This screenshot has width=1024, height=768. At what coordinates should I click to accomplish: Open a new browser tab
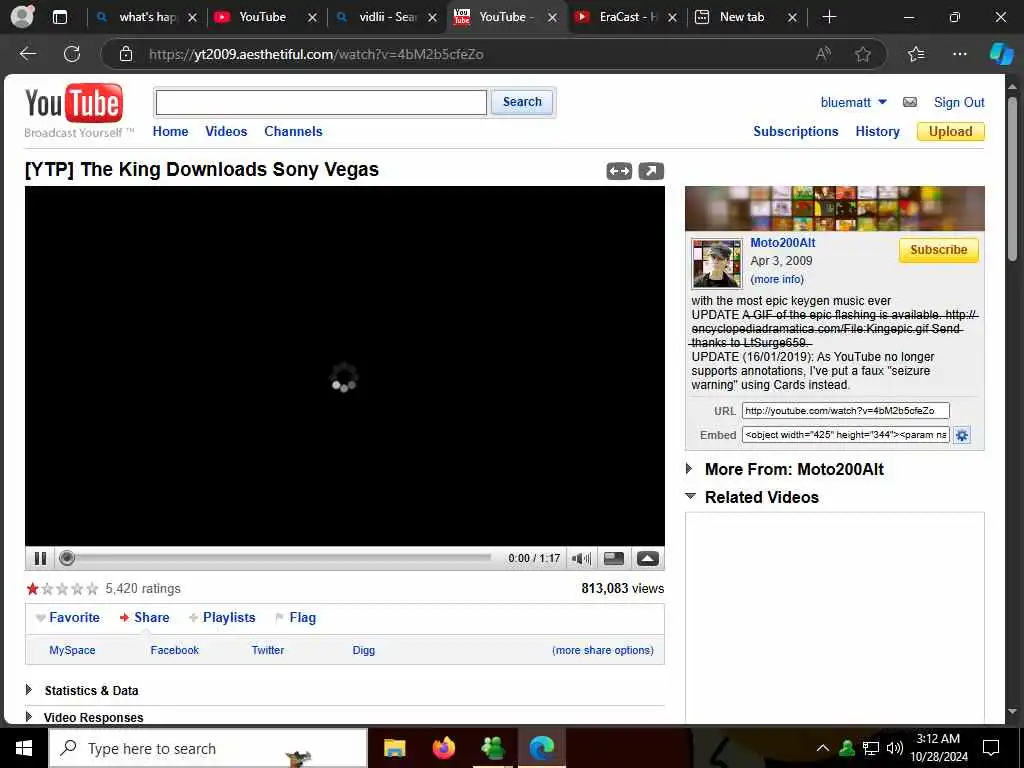[x=829, y=17]
